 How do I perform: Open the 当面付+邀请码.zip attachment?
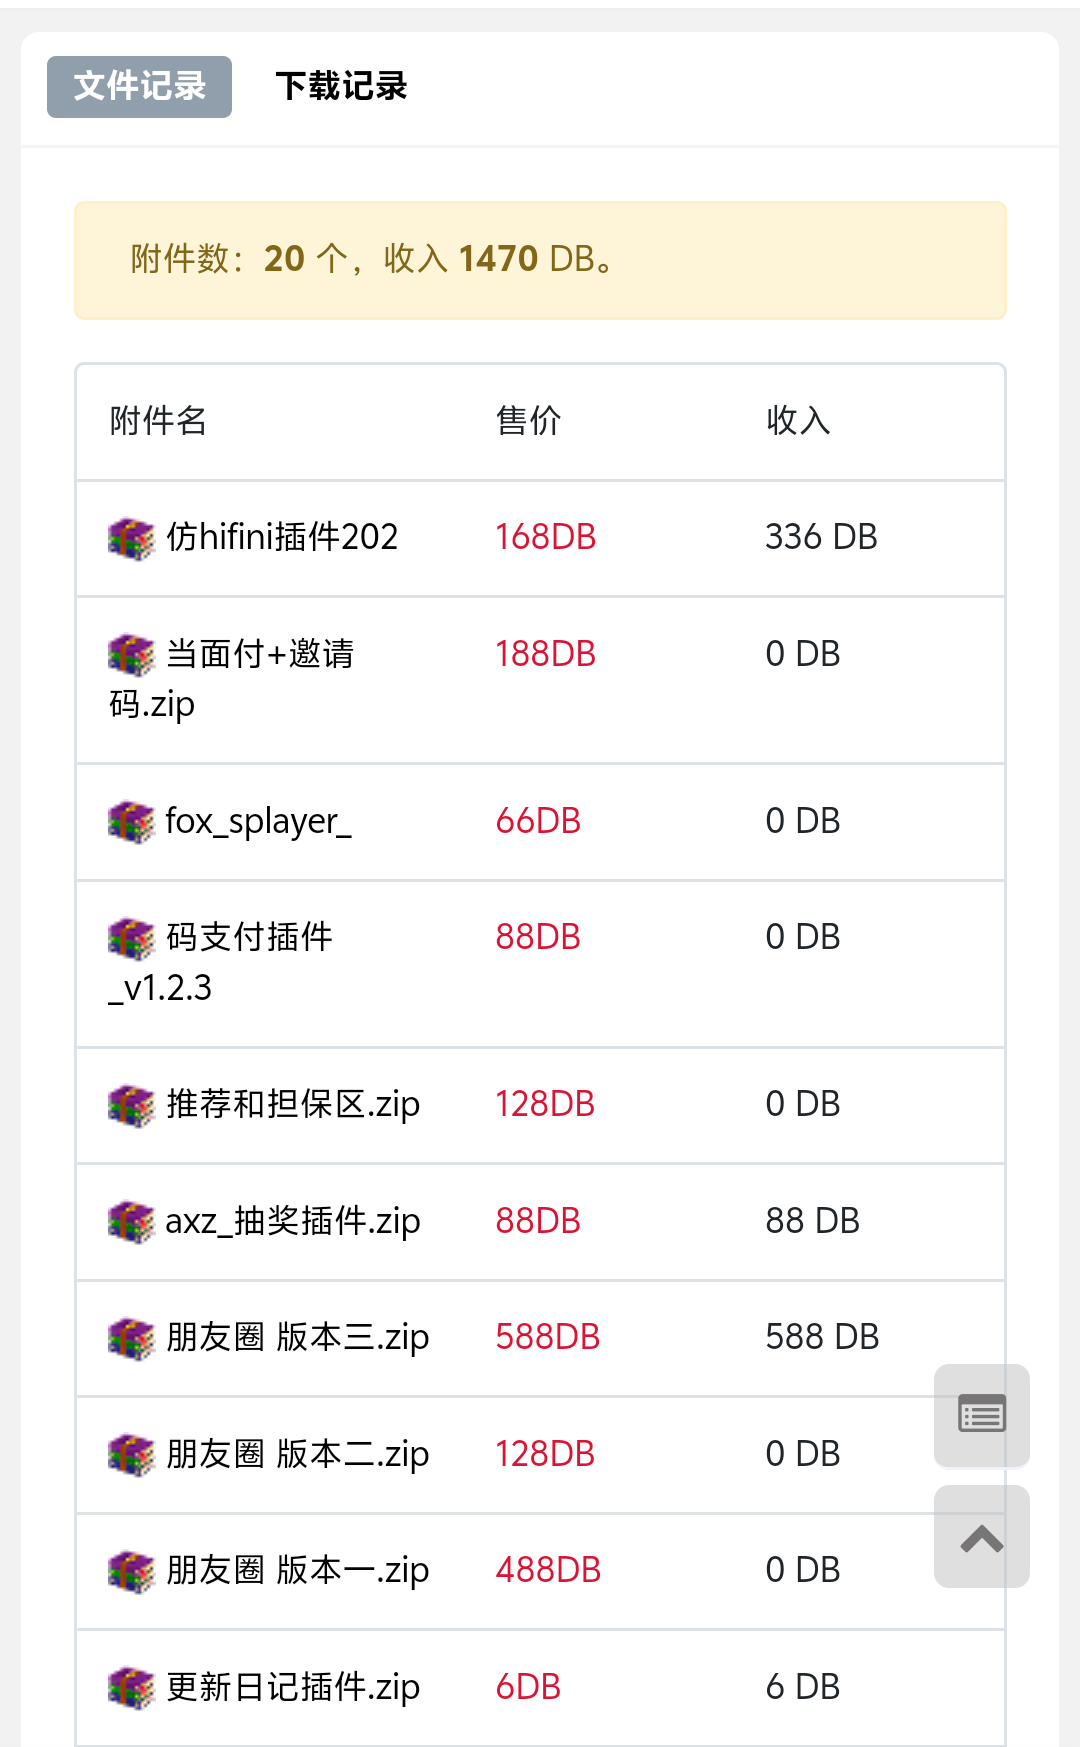click(259, 655)
